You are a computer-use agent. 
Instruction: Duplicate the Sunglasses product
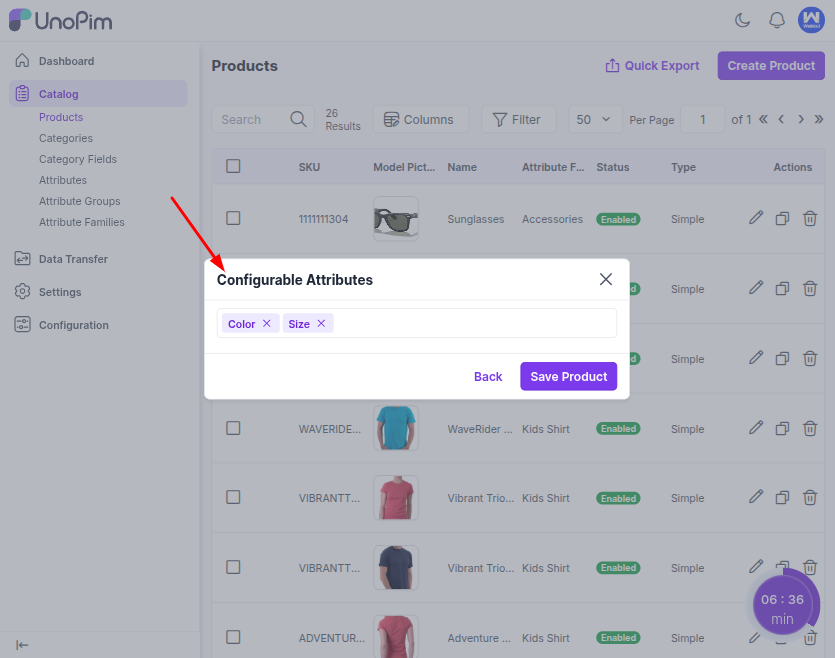[783, 218]
